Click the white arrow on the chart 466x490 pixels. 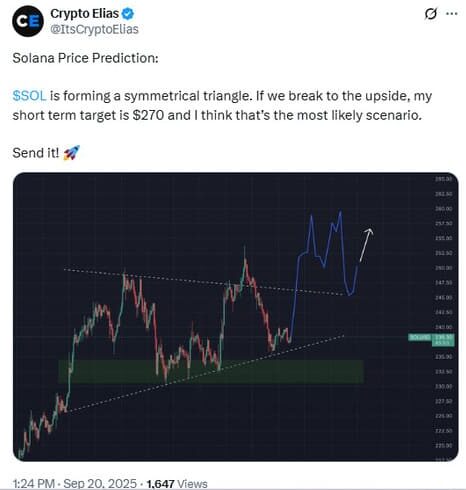click(x=366, y=245)
